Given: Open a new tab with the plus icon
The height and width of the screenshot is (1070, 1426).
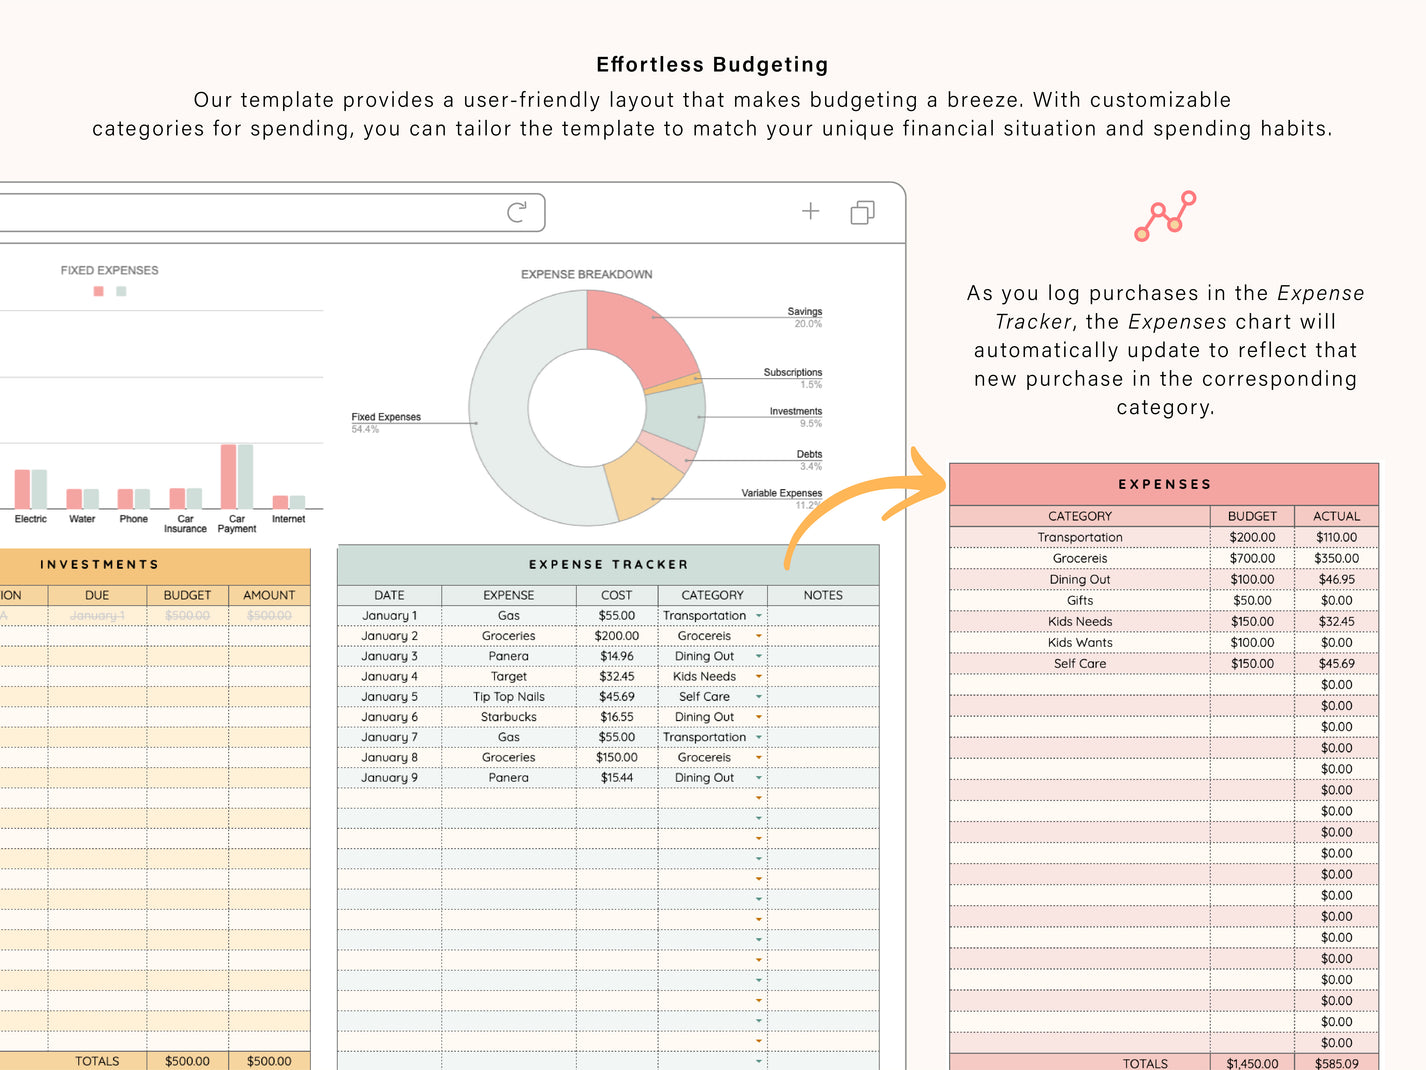Looking at the screenshot, I should click(810, 211).
